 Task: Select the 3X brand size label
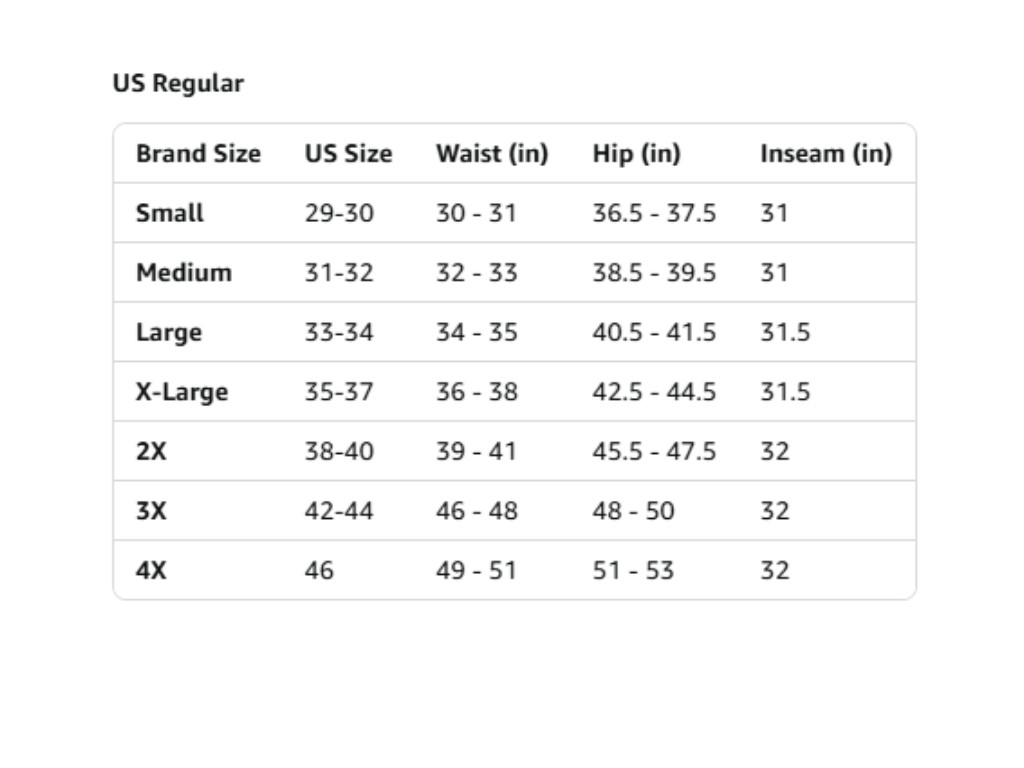[151, 511]
